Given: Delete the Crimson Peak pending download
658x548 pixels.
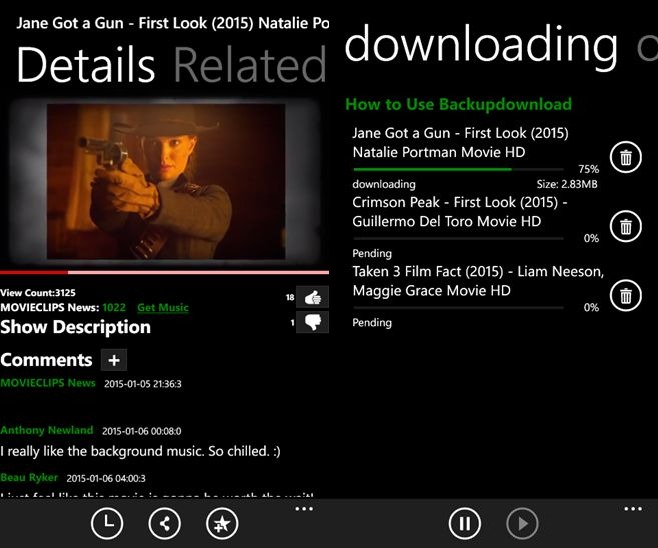Looking at the screenshot, I should pyautogui.click(x=625, y=226).
